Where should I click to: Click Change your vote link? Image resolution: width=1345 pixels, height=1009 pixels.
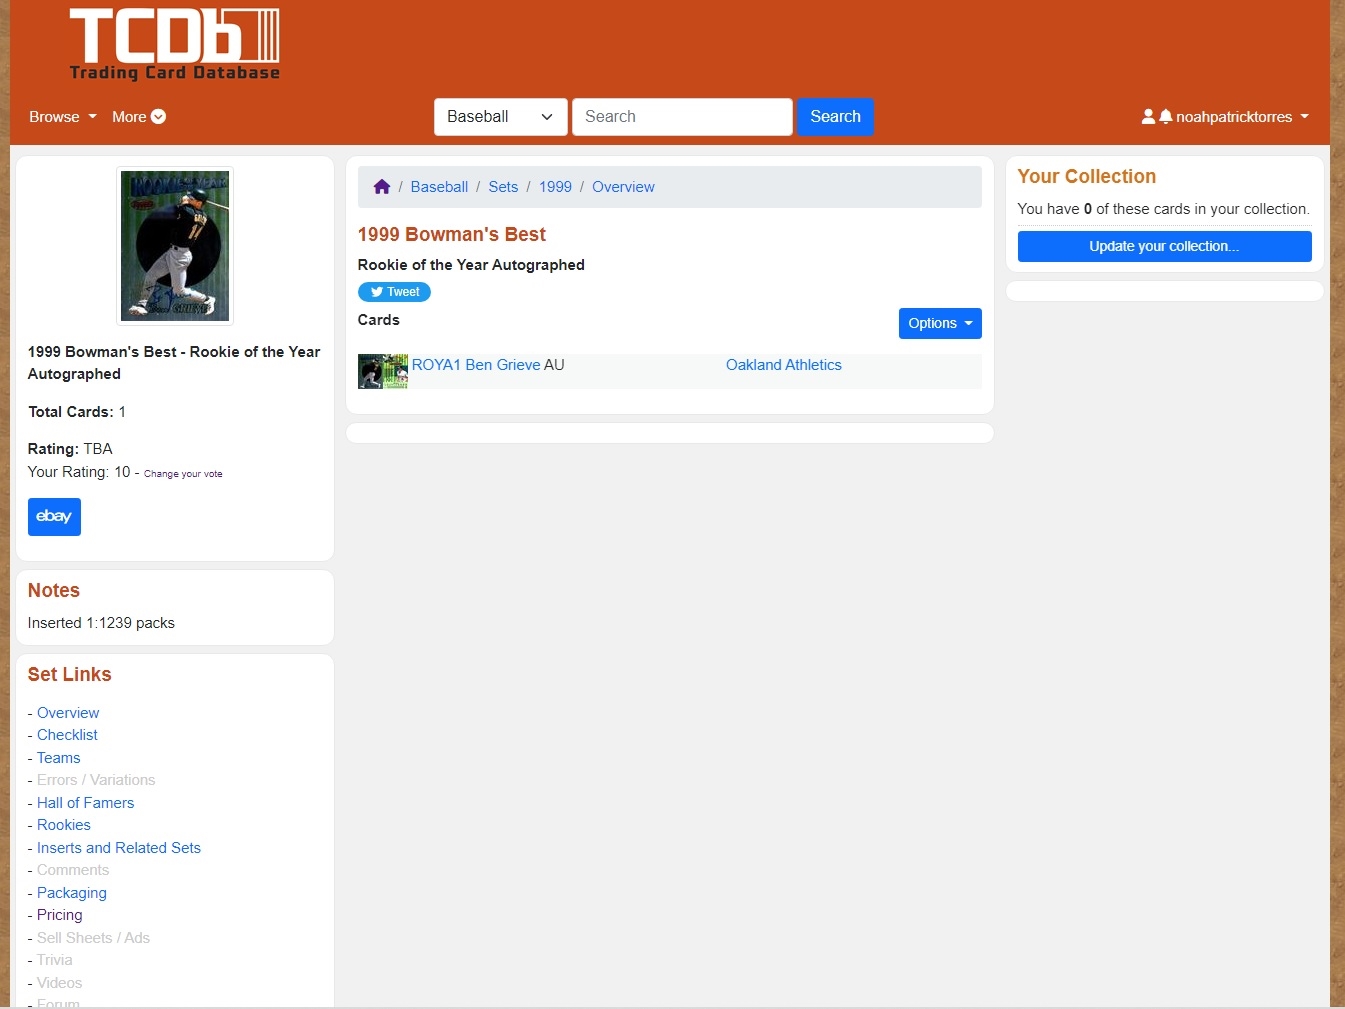[183, 474]
